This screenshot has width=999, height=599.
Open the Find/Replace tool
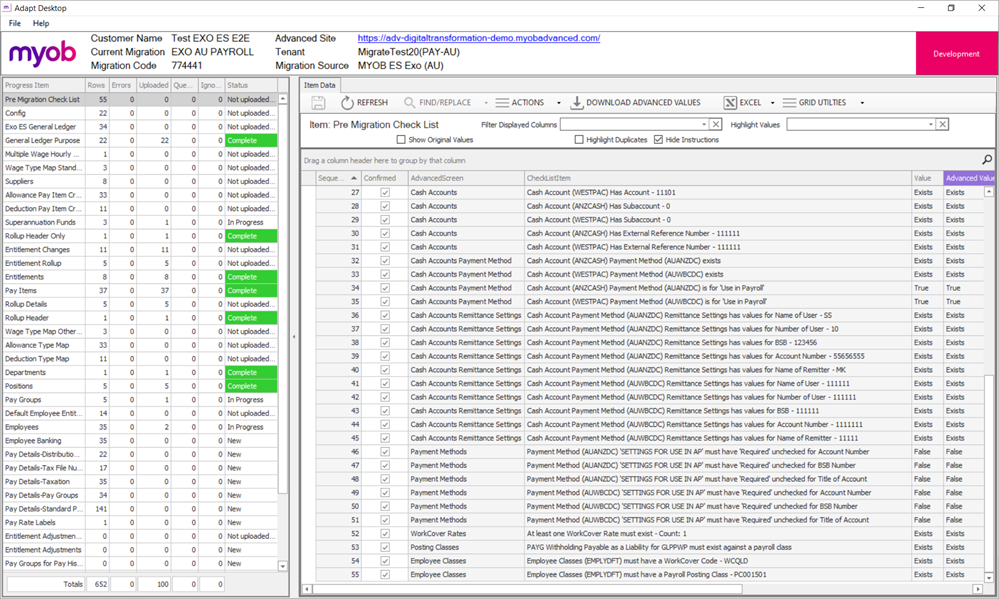(x=408, y=100)
